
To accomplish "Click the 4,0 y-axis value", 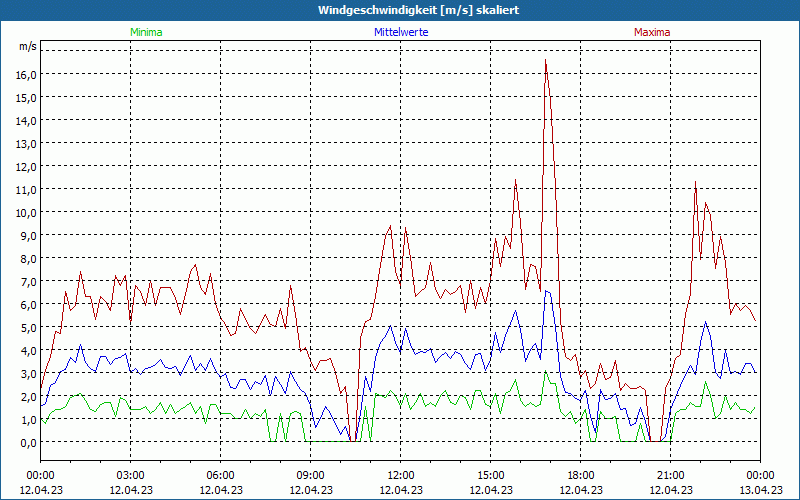I will coord(29,350).
